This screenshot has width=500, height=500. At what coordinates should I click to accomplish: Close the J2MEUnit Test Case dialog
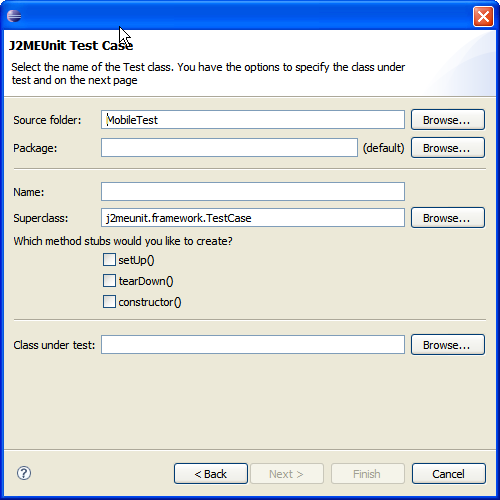(x=483, y=16)
